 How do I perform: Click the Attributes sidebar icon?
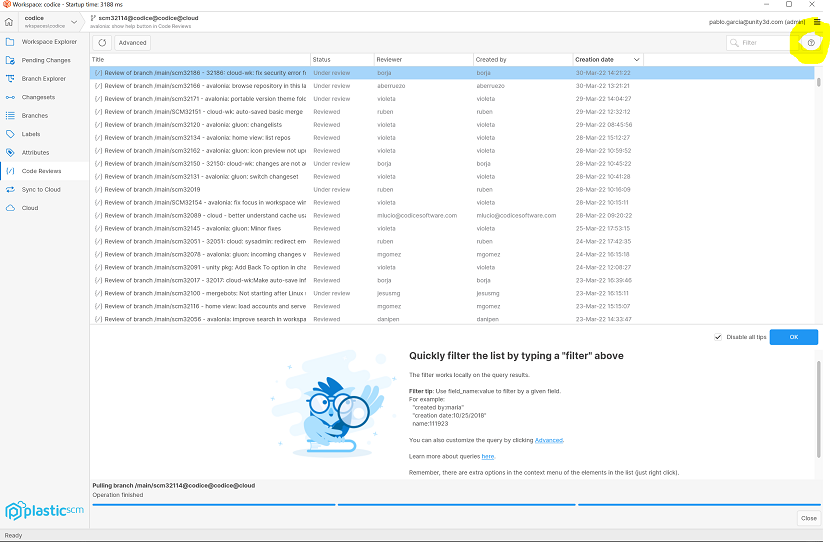(x=10, y=152)
